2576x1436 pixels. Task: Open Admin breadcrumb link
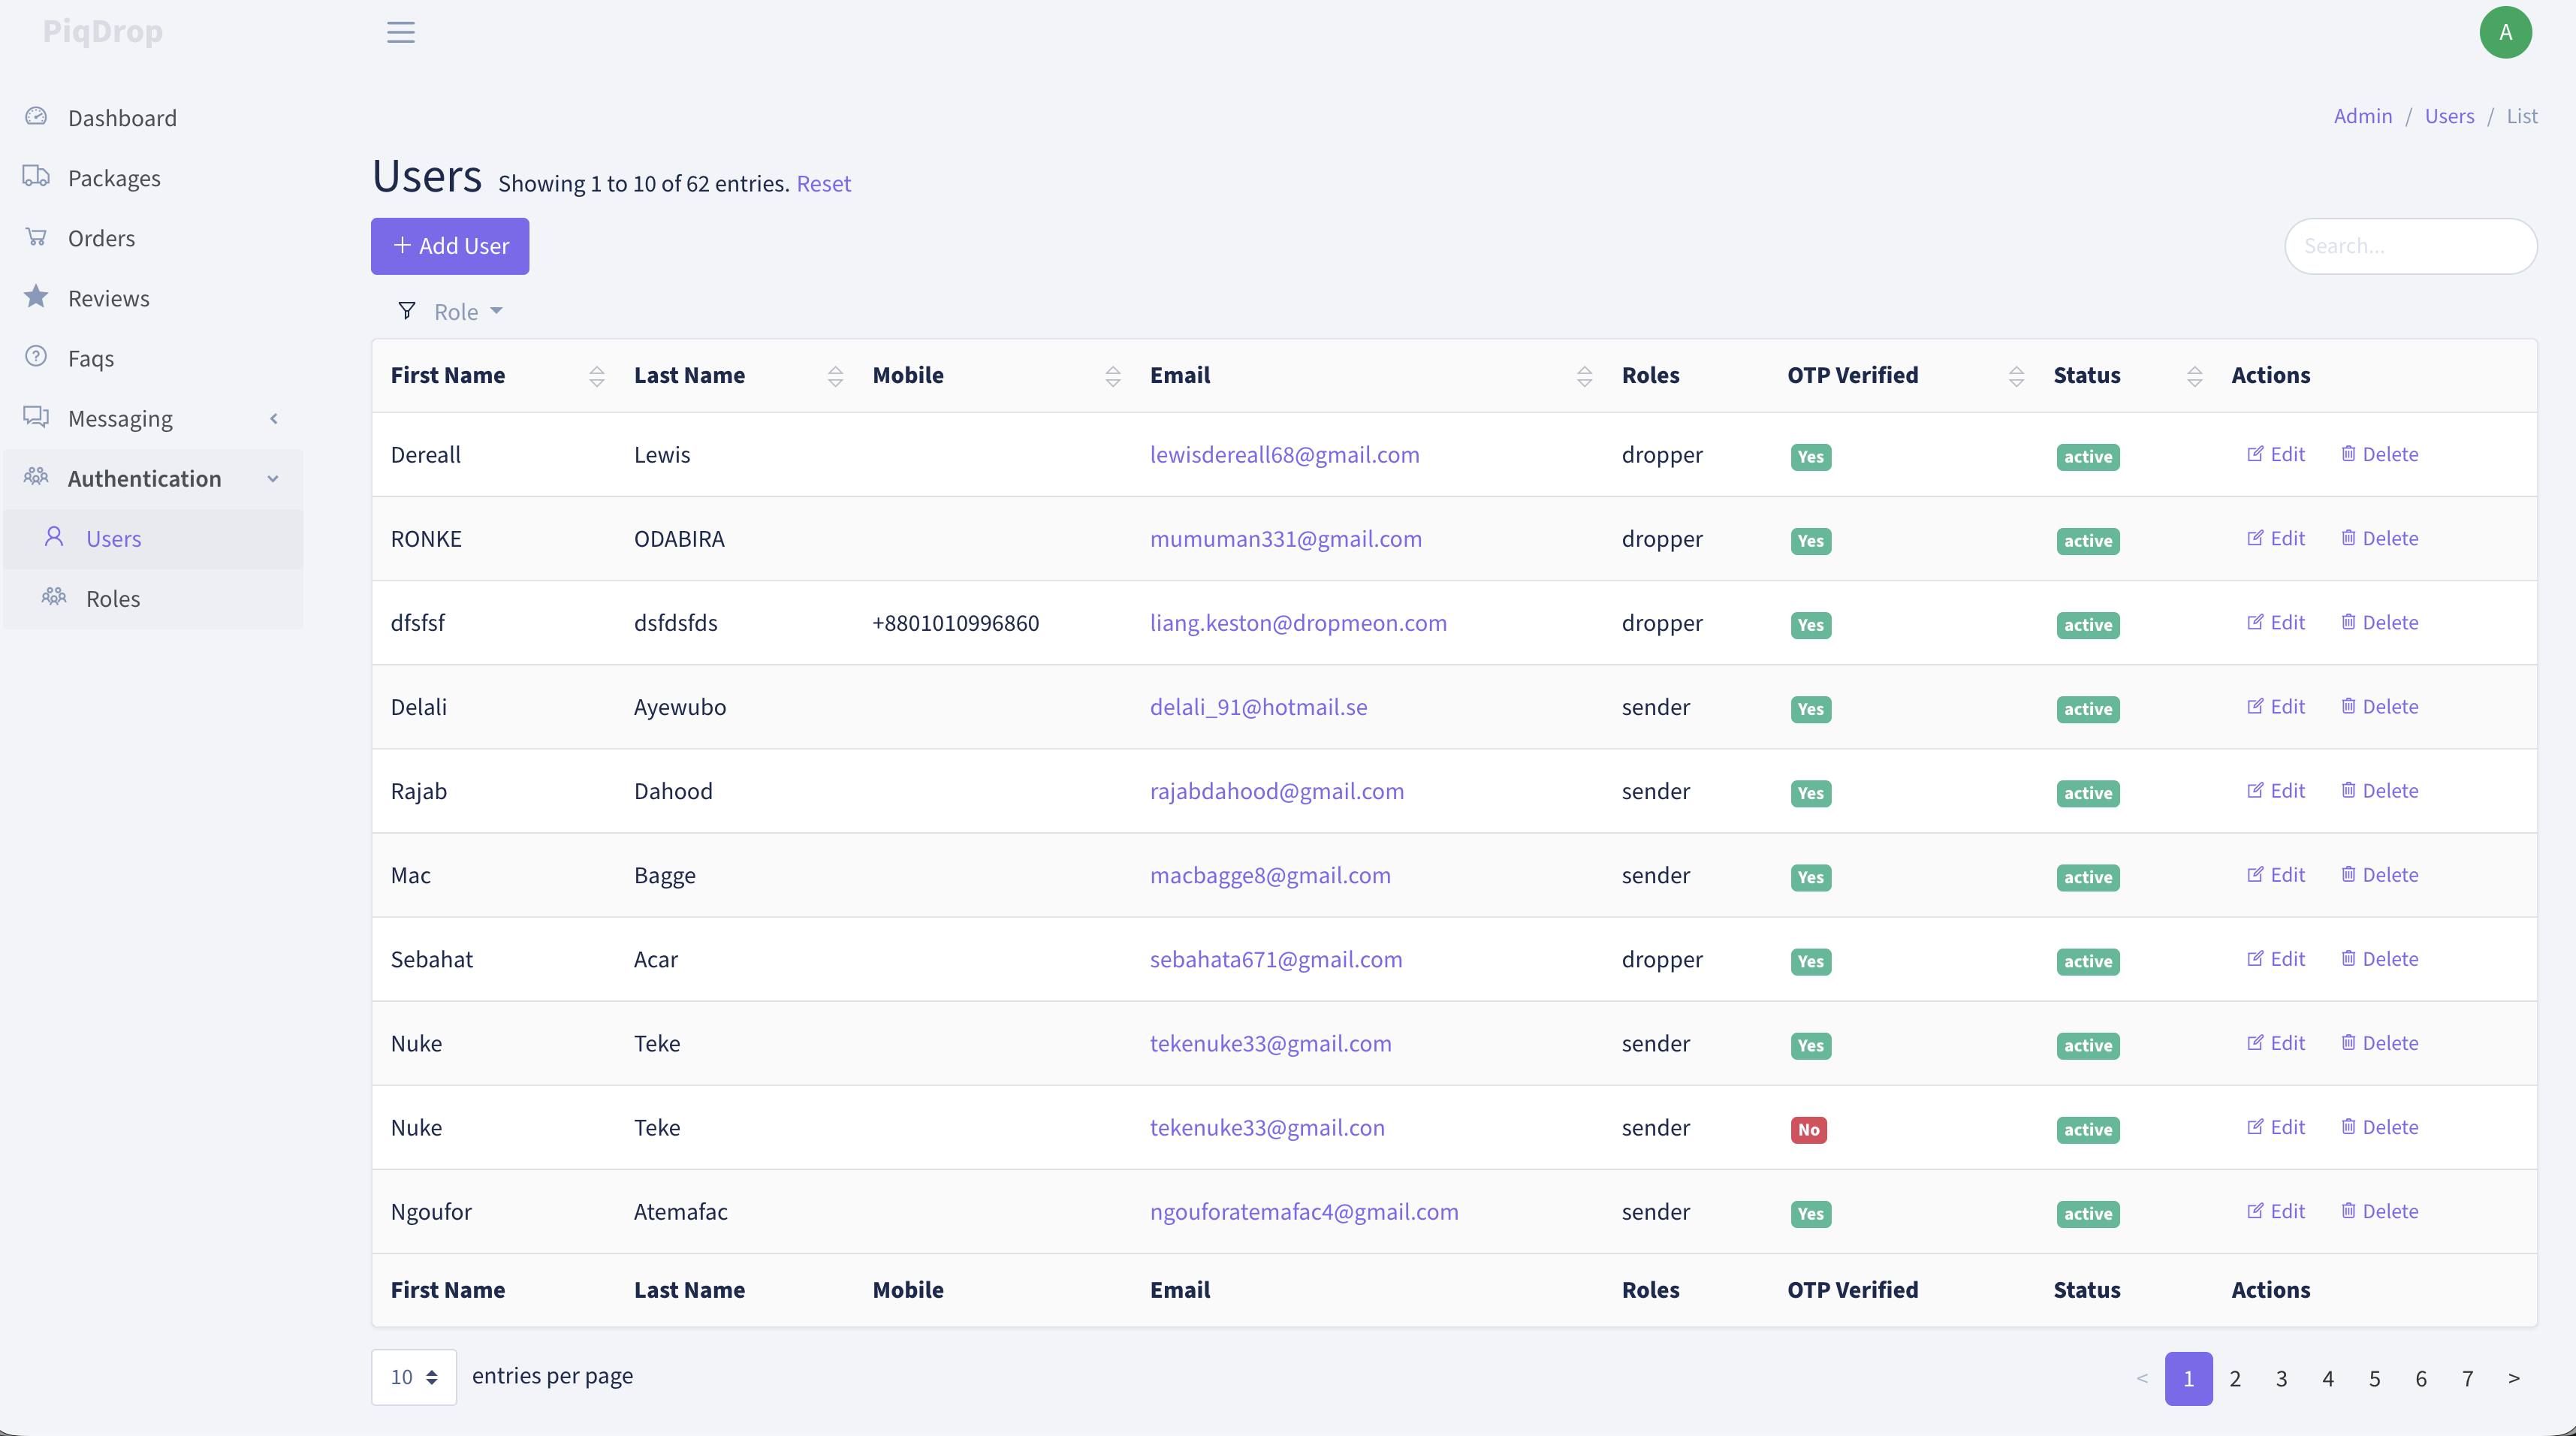pyautogui.click(x=2362, y=116)
